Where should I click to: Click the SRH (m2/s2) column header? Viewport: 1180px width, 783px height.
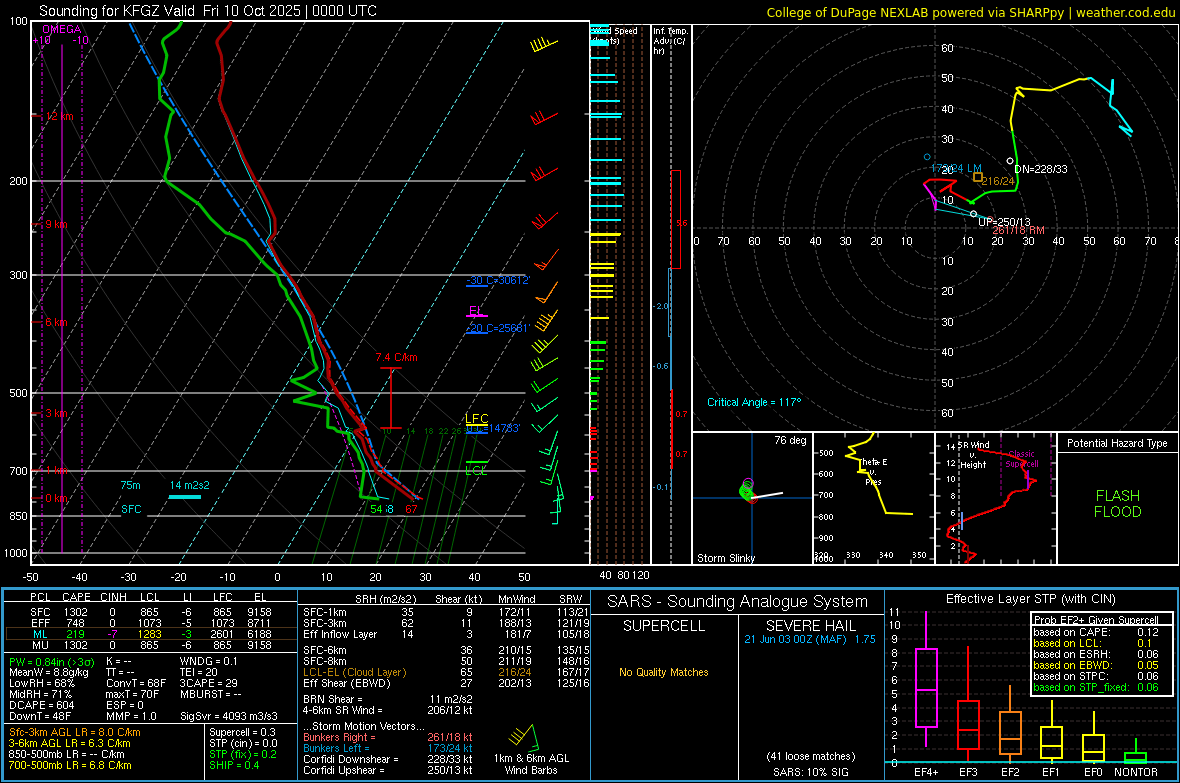pyautogui.click(x=385, y=599)
